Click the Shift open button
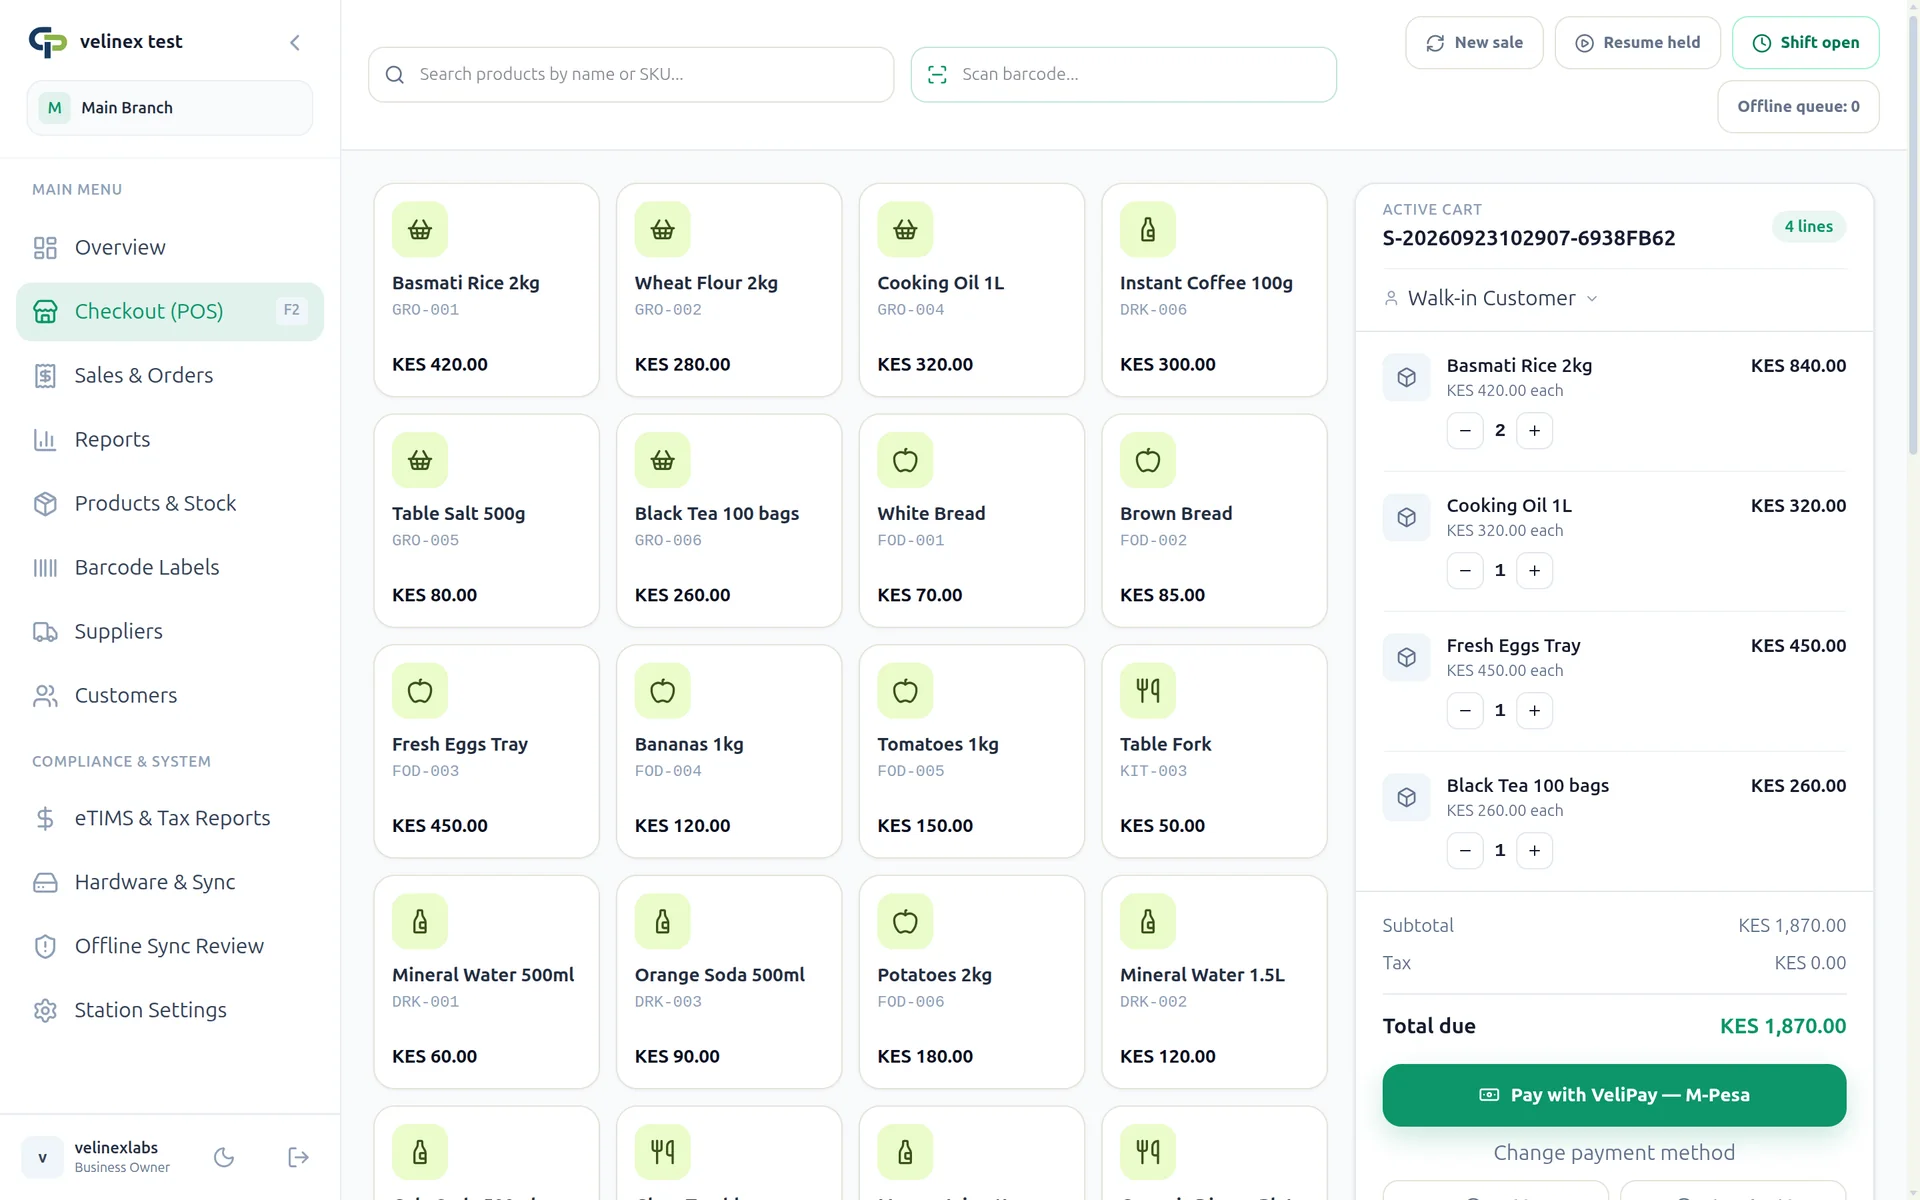1920x1200 pixels. [1805, 42]
